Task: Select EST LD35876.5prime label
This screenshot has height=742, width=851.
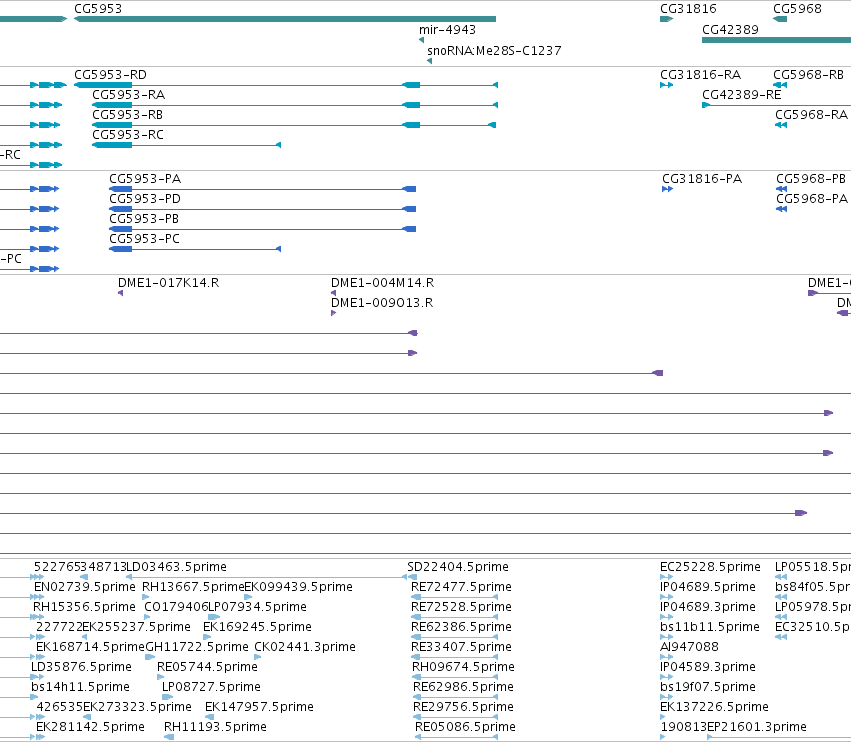Action: (x=81, y=667)
